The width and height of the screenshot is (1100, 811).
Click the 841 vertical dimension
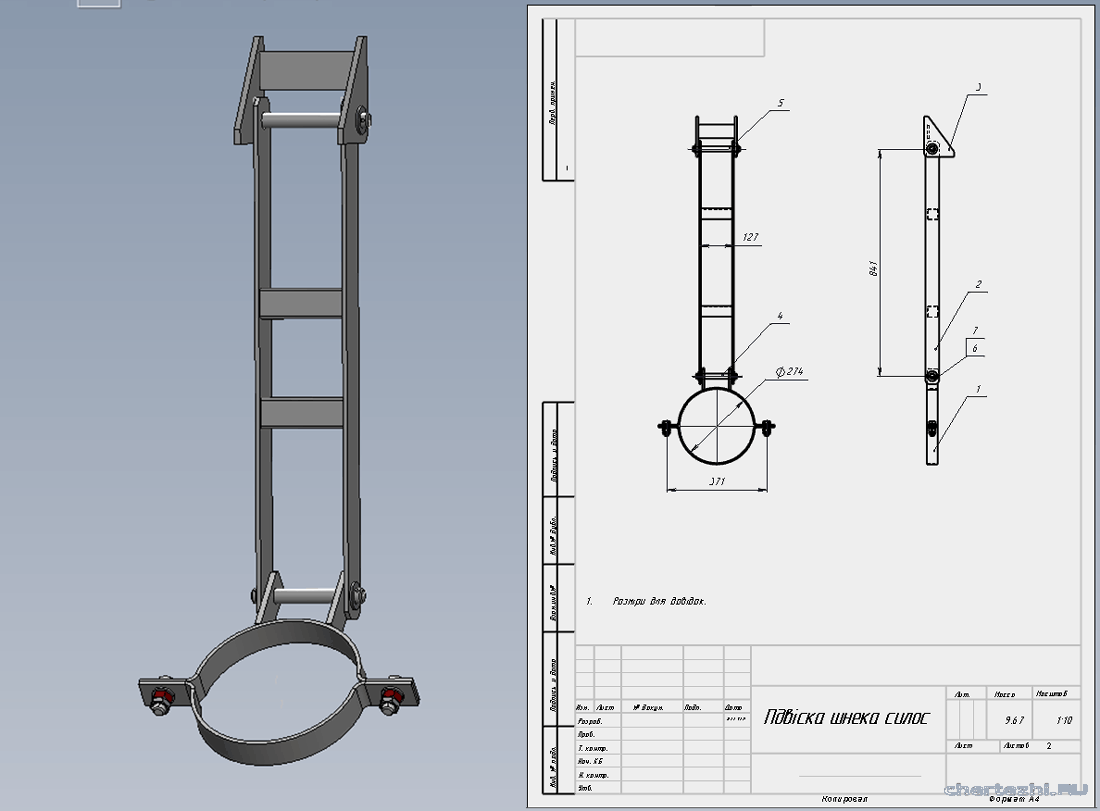pyautogui.click(x=872, y=268)
